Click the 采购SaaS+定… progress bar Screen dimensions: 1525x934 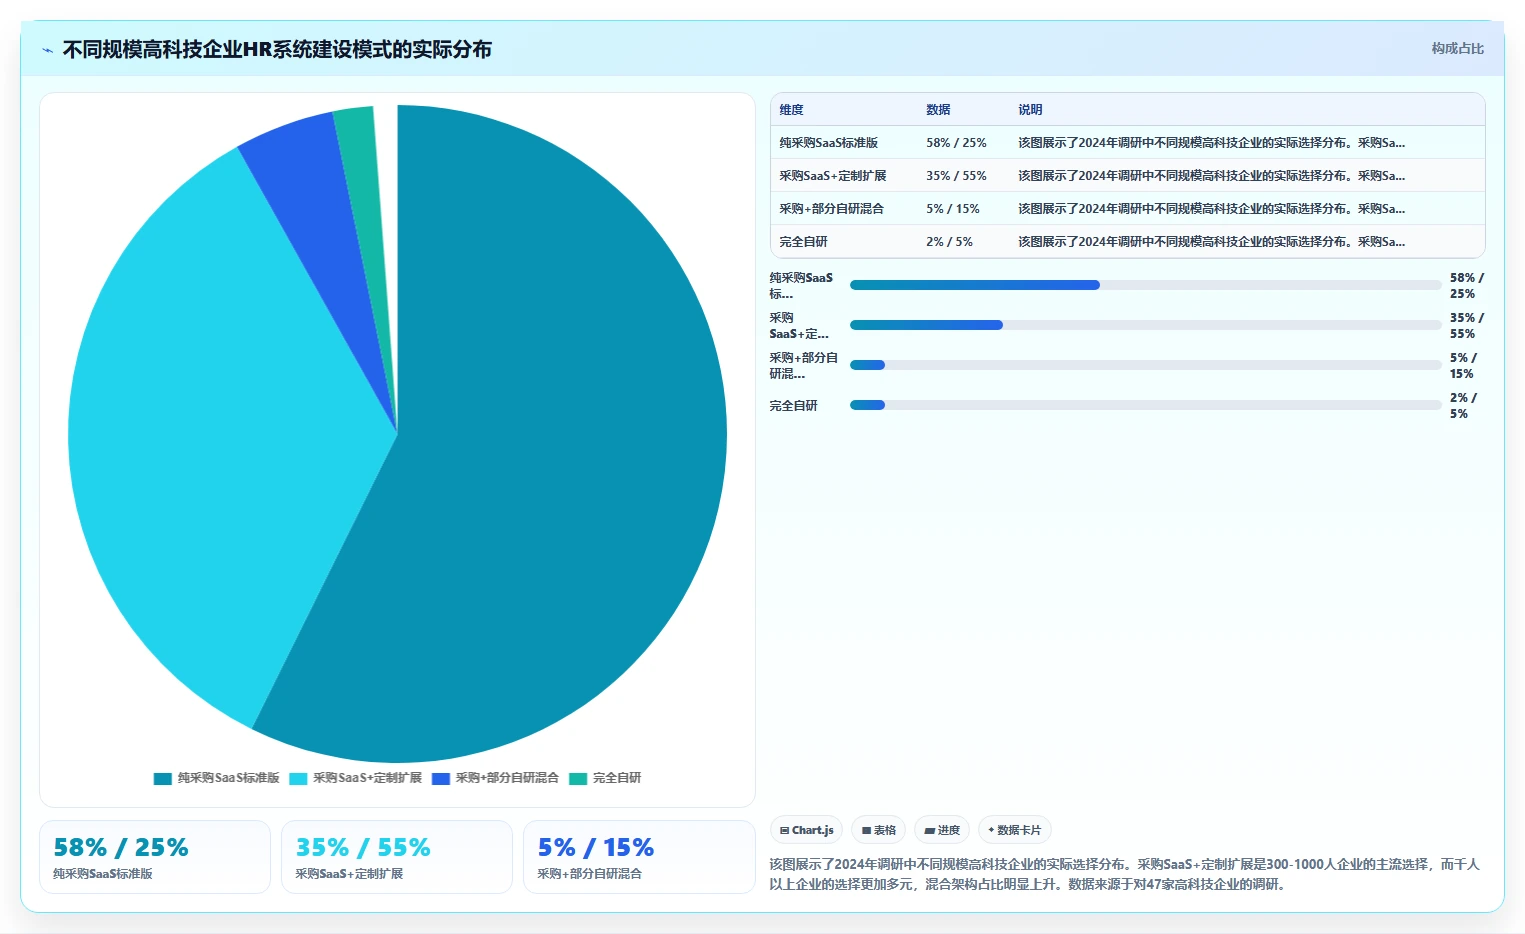click(x=1145, y=325)
